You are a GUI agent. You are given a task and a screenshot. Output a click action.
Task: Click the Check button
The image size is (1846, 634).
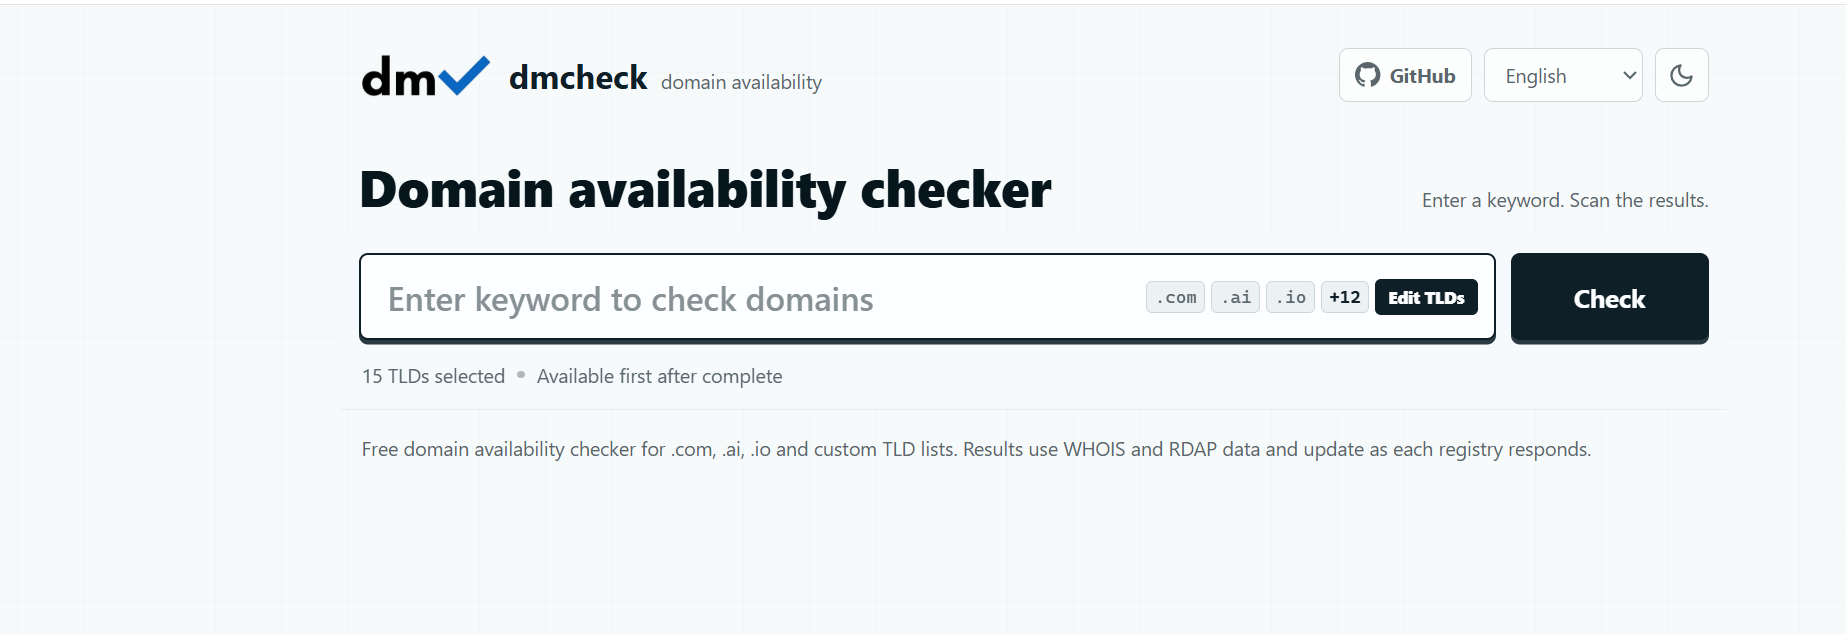click(x=1609, y=298)
